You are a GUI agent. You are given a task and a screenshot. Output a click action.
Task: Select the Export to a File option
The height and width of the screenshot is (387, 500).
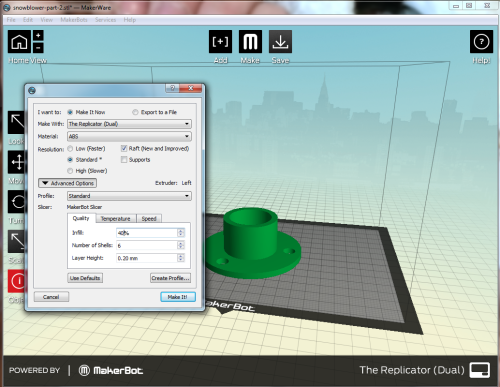coord(135,112)
